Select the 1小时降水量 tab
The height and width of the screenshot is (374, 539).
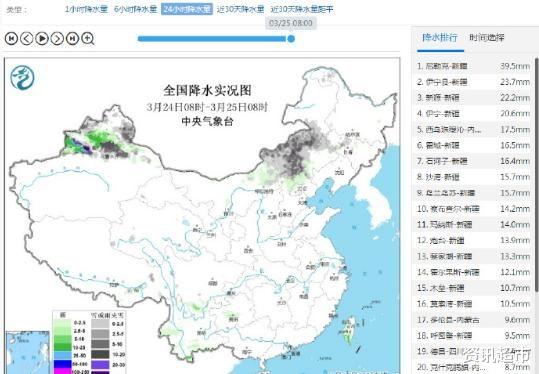tap(86, 9)
